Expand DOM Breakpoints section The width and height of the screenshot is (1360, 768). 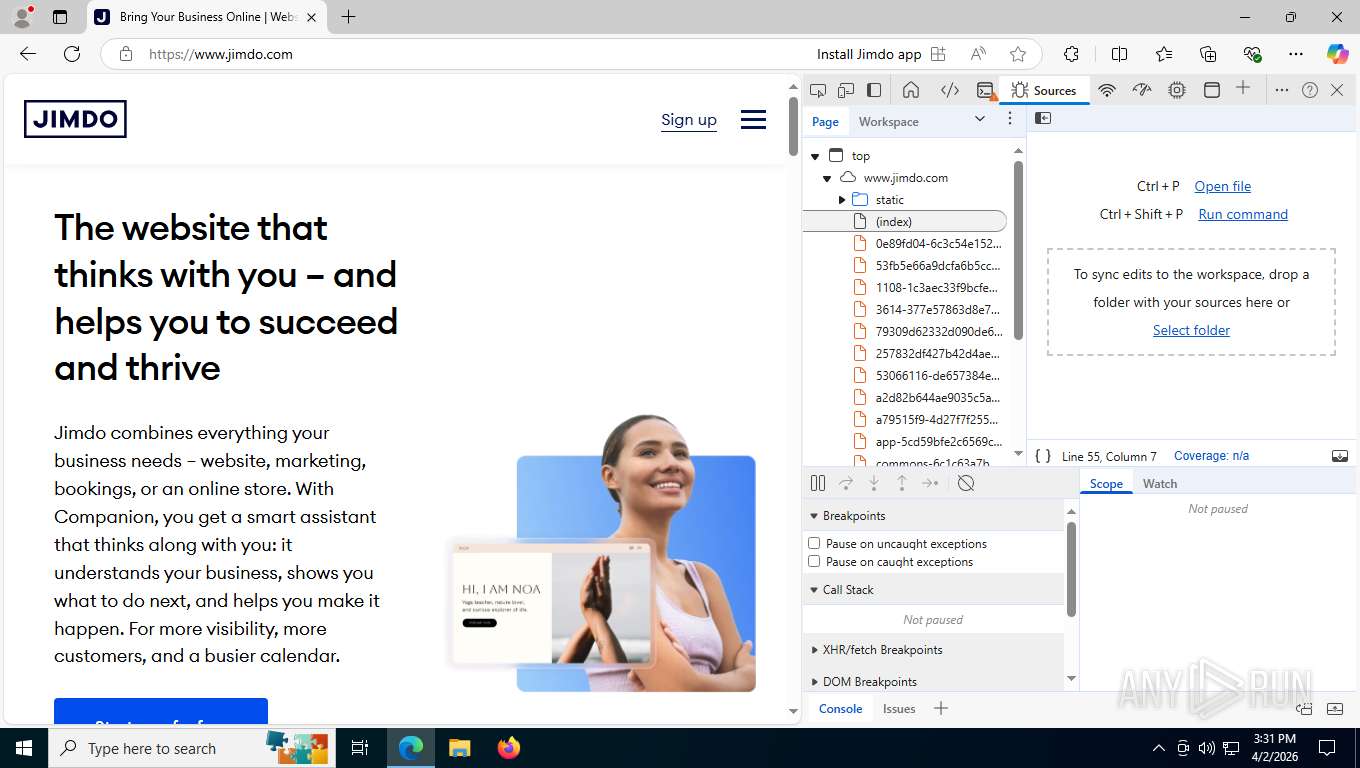click(933, 682)
